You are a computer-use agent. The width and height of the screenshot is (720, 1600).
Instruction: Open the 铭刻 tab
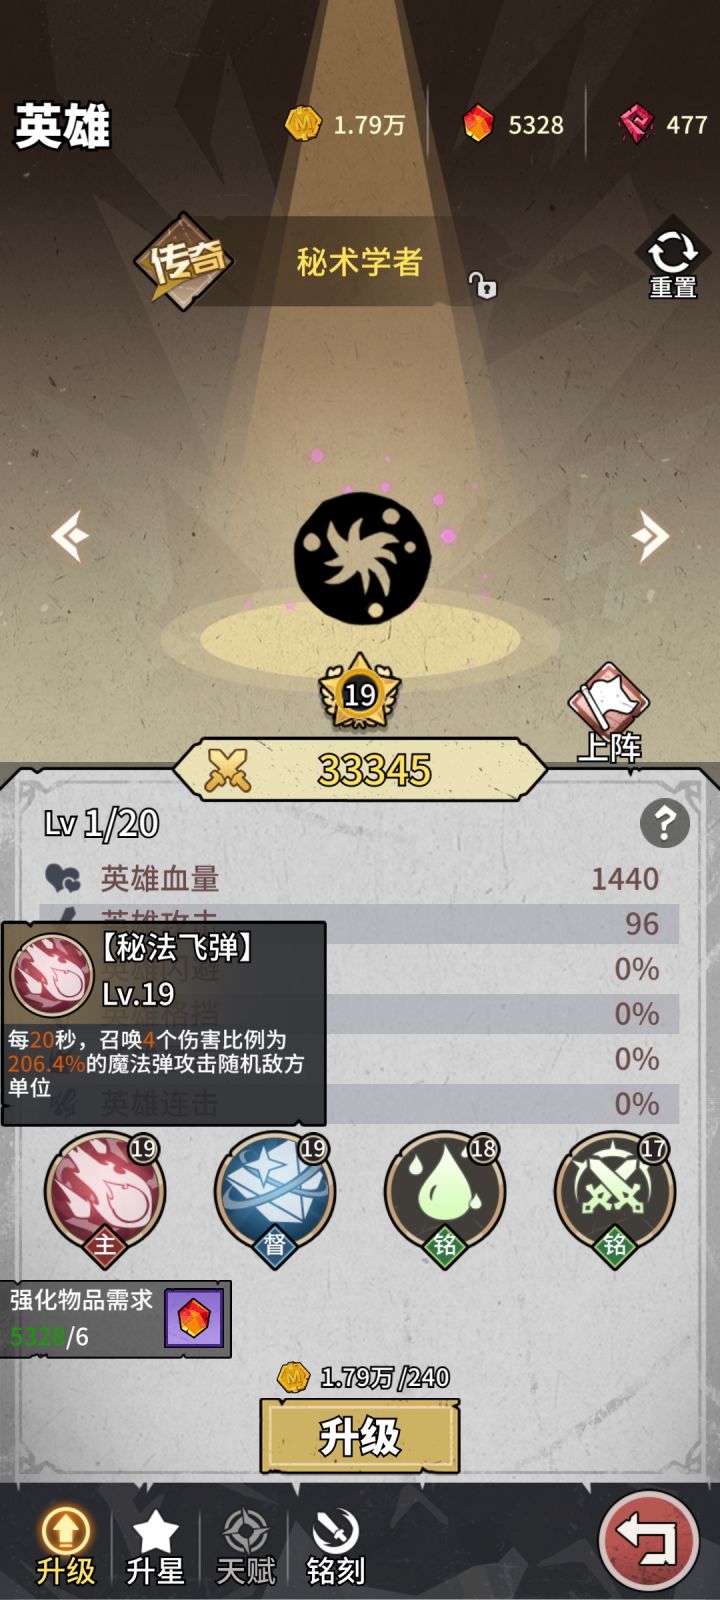coord(335,1546)
